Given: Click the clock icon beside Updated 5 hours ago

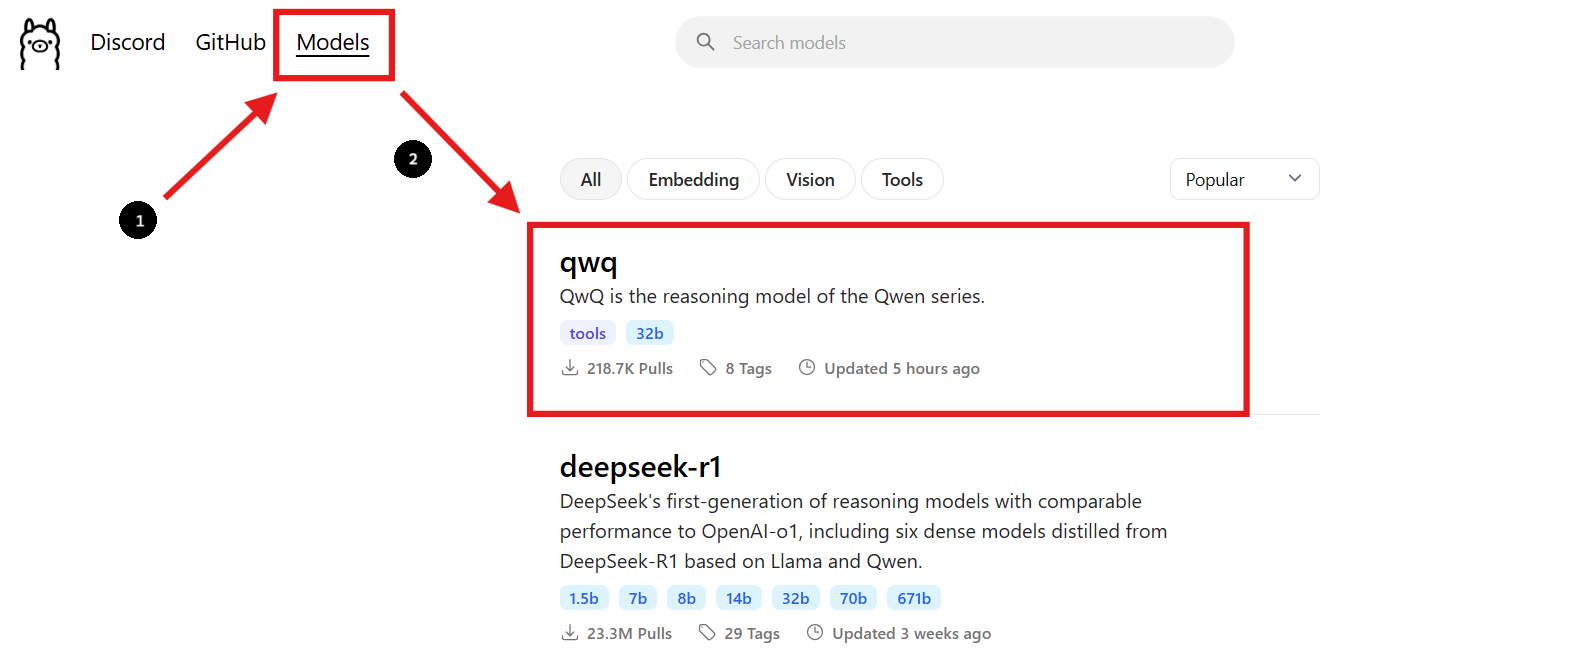Looking at the screenshot, I should [807, 368].
